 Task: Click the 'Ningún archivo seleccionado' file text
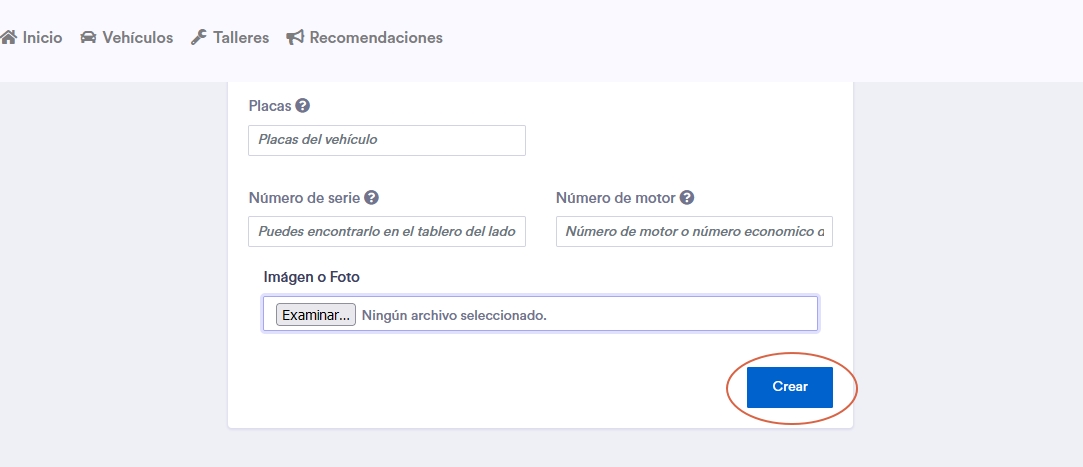tap(454, 315)
